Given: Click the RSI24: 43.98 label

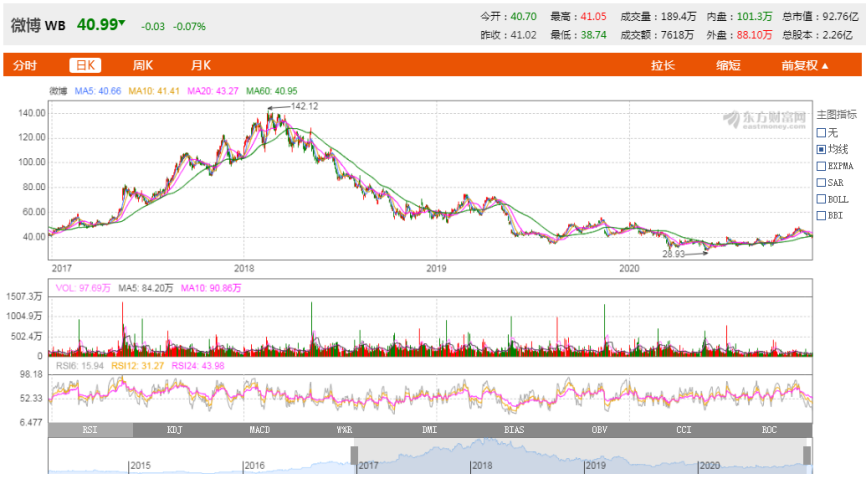Looking at the screenshot, I should (x=198, y=366).
